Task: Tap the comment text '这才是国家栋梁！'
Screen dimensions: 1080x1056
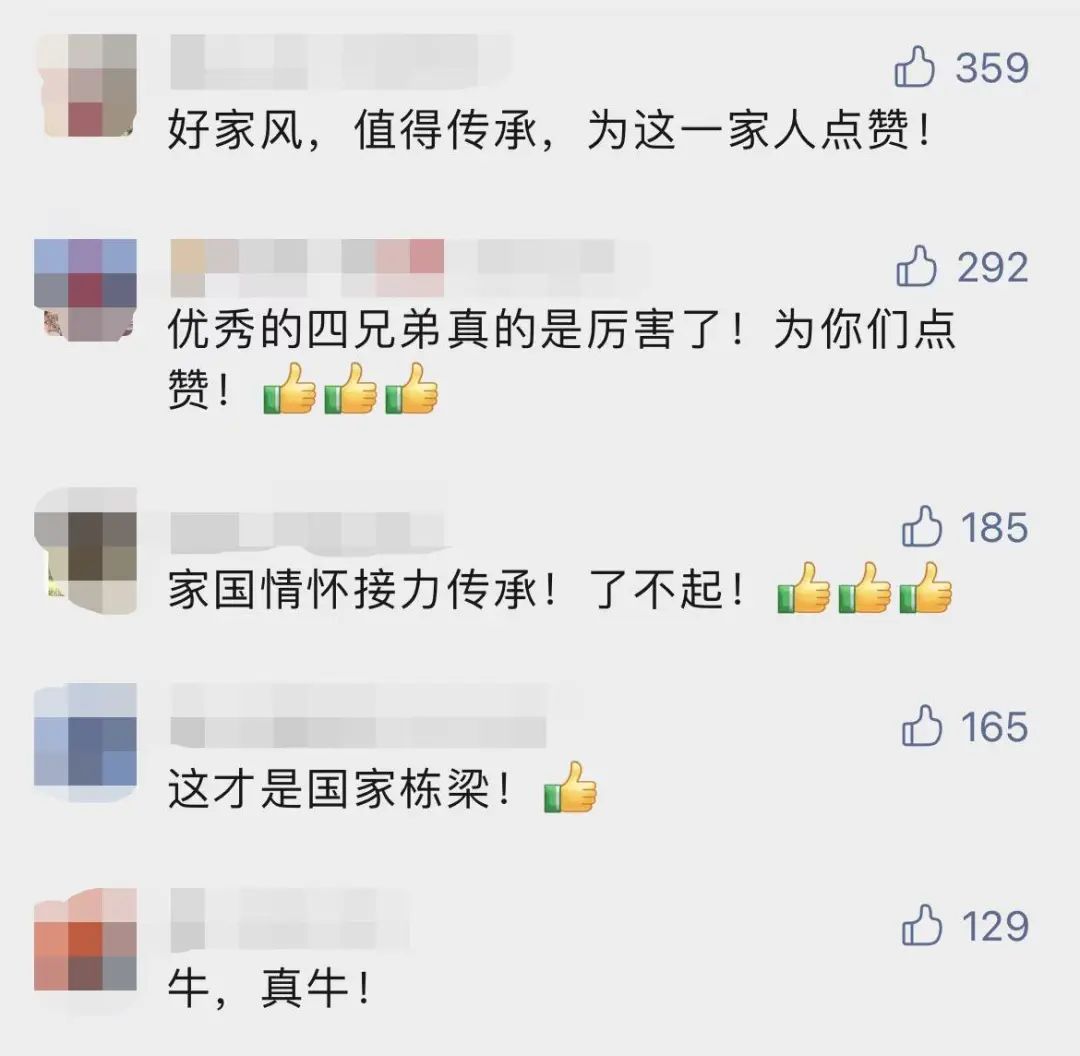Action: click(x=341, y=789)
